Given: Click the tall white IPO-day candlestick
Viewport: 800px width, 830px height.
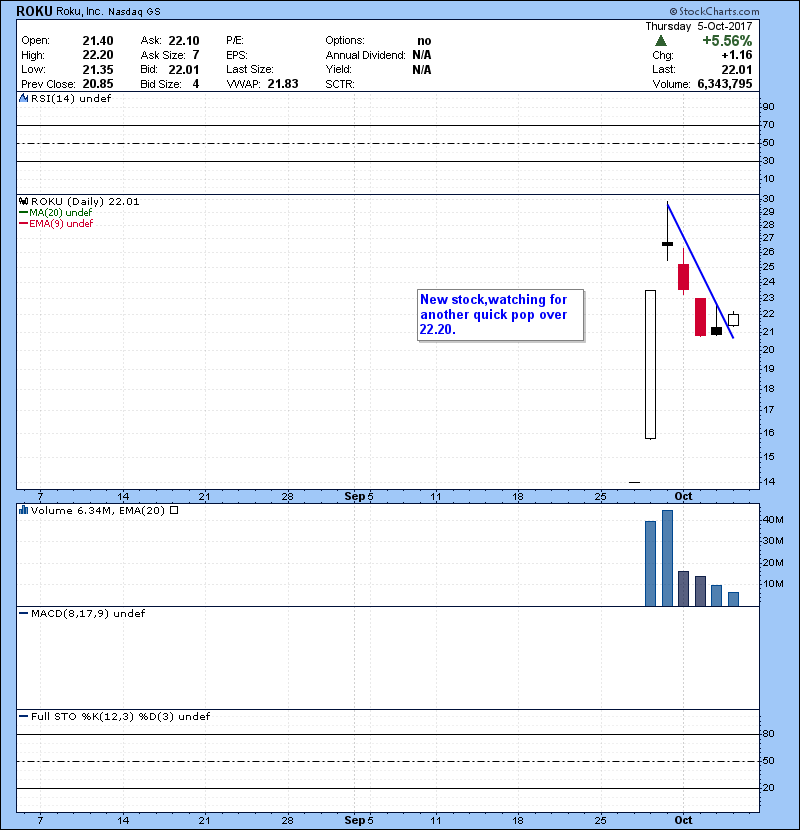Looking at the screenshot, I should [x=650, y=364].
